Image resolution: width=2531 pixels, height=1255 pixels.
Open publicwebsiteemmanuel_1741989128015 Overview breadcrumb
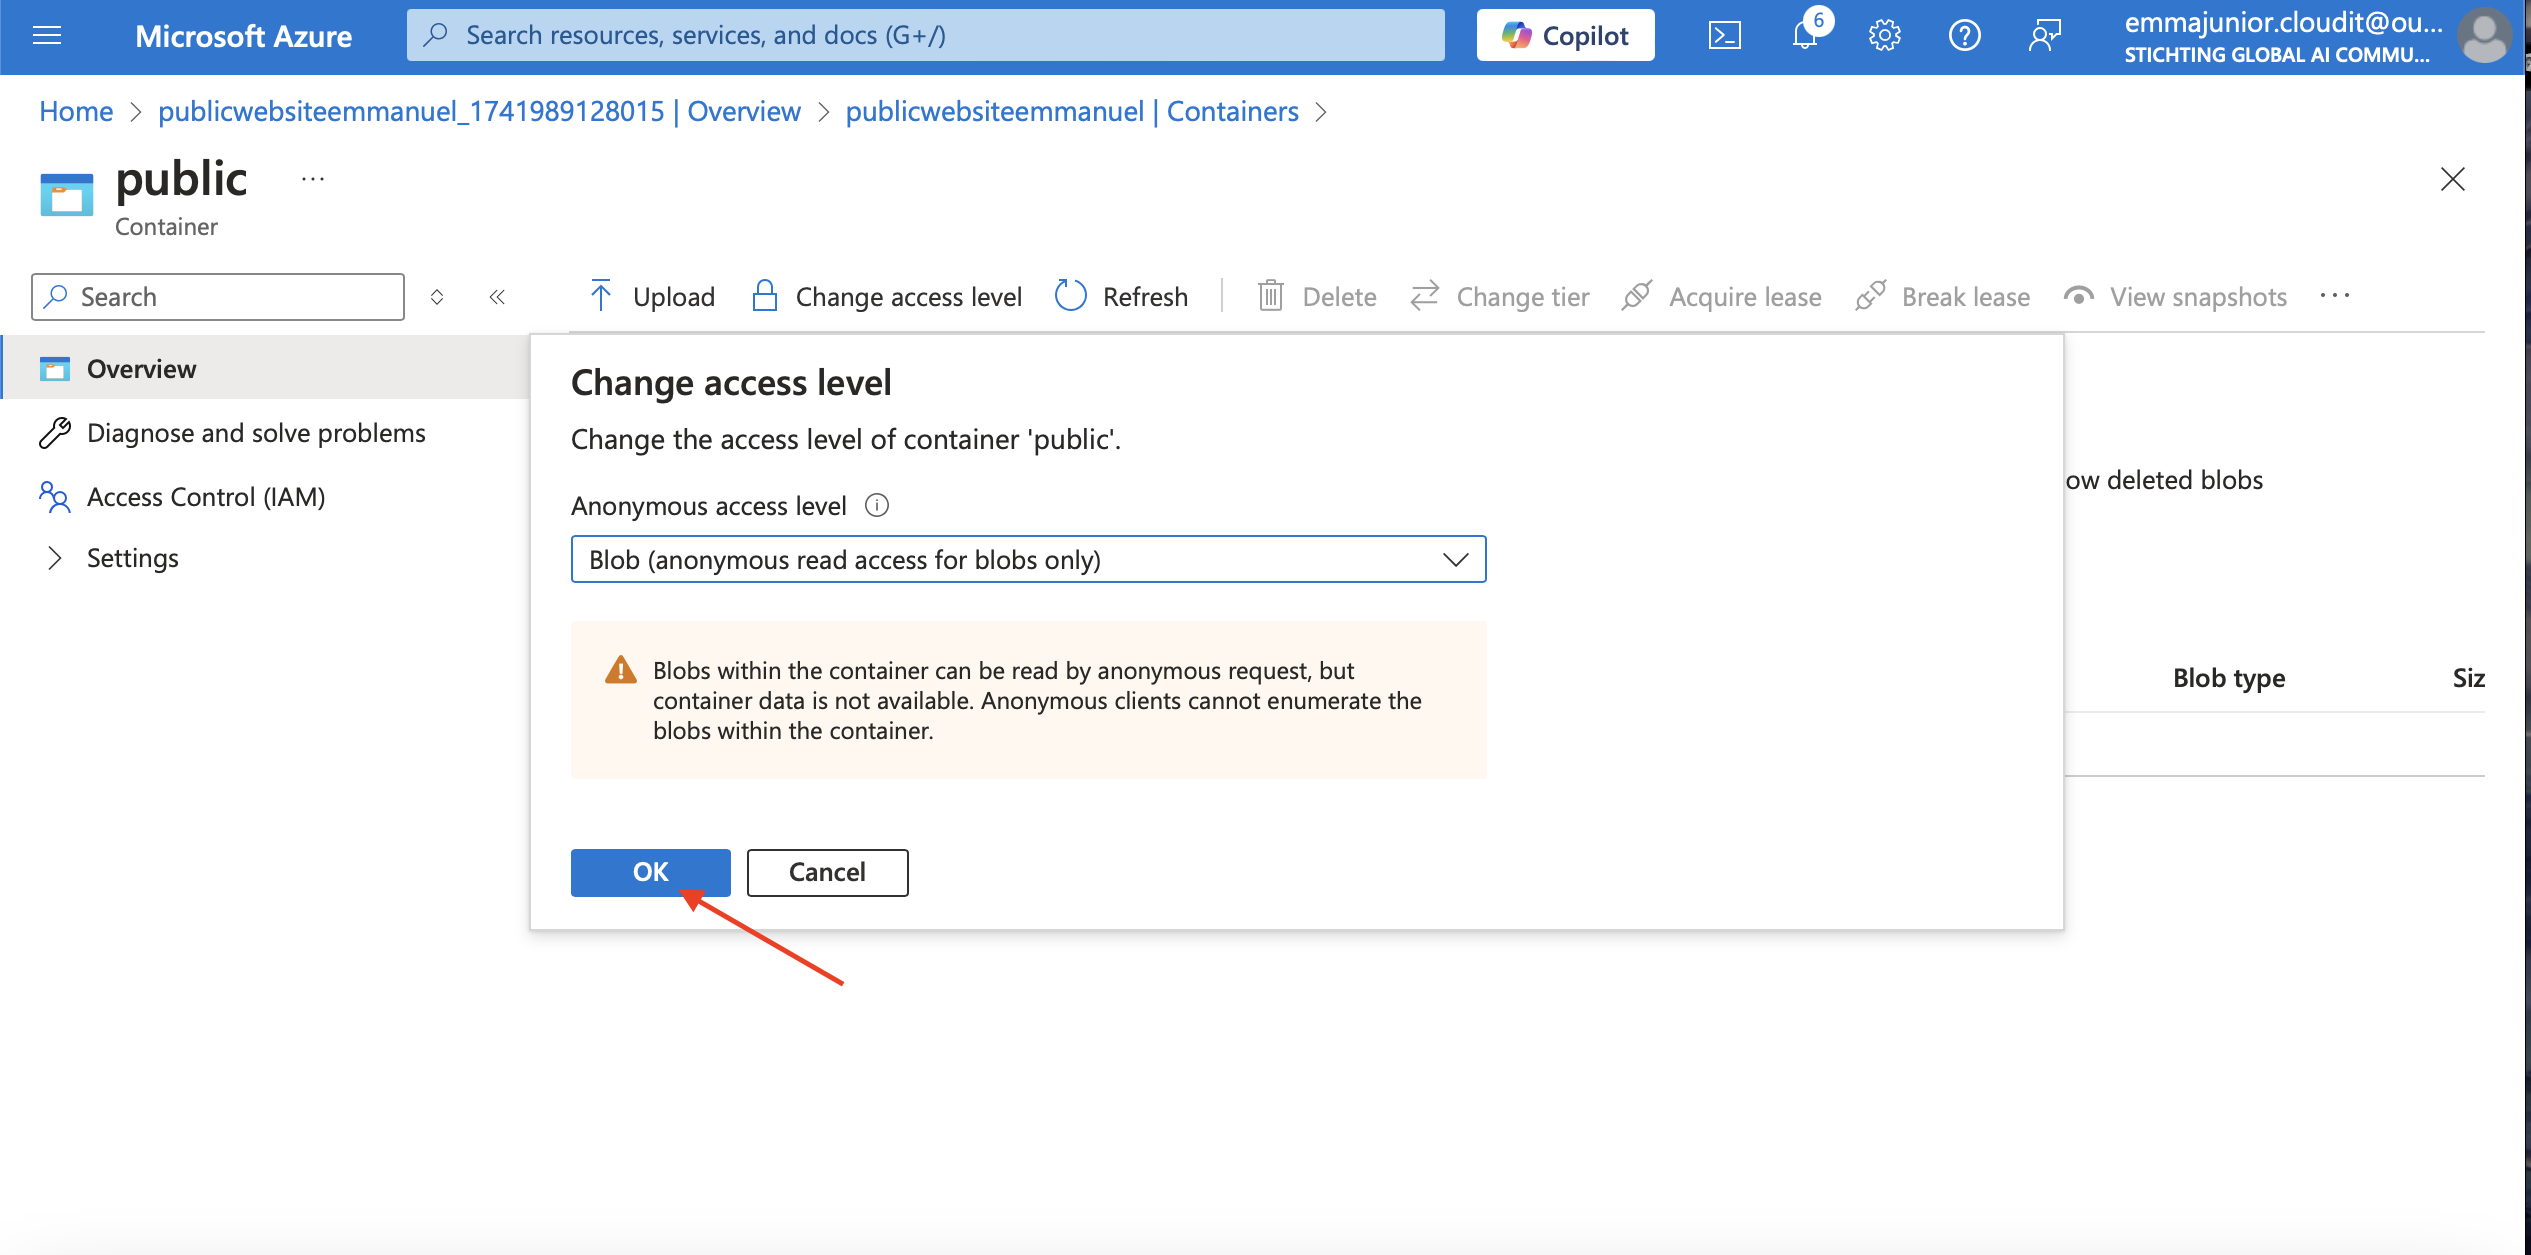479,111
